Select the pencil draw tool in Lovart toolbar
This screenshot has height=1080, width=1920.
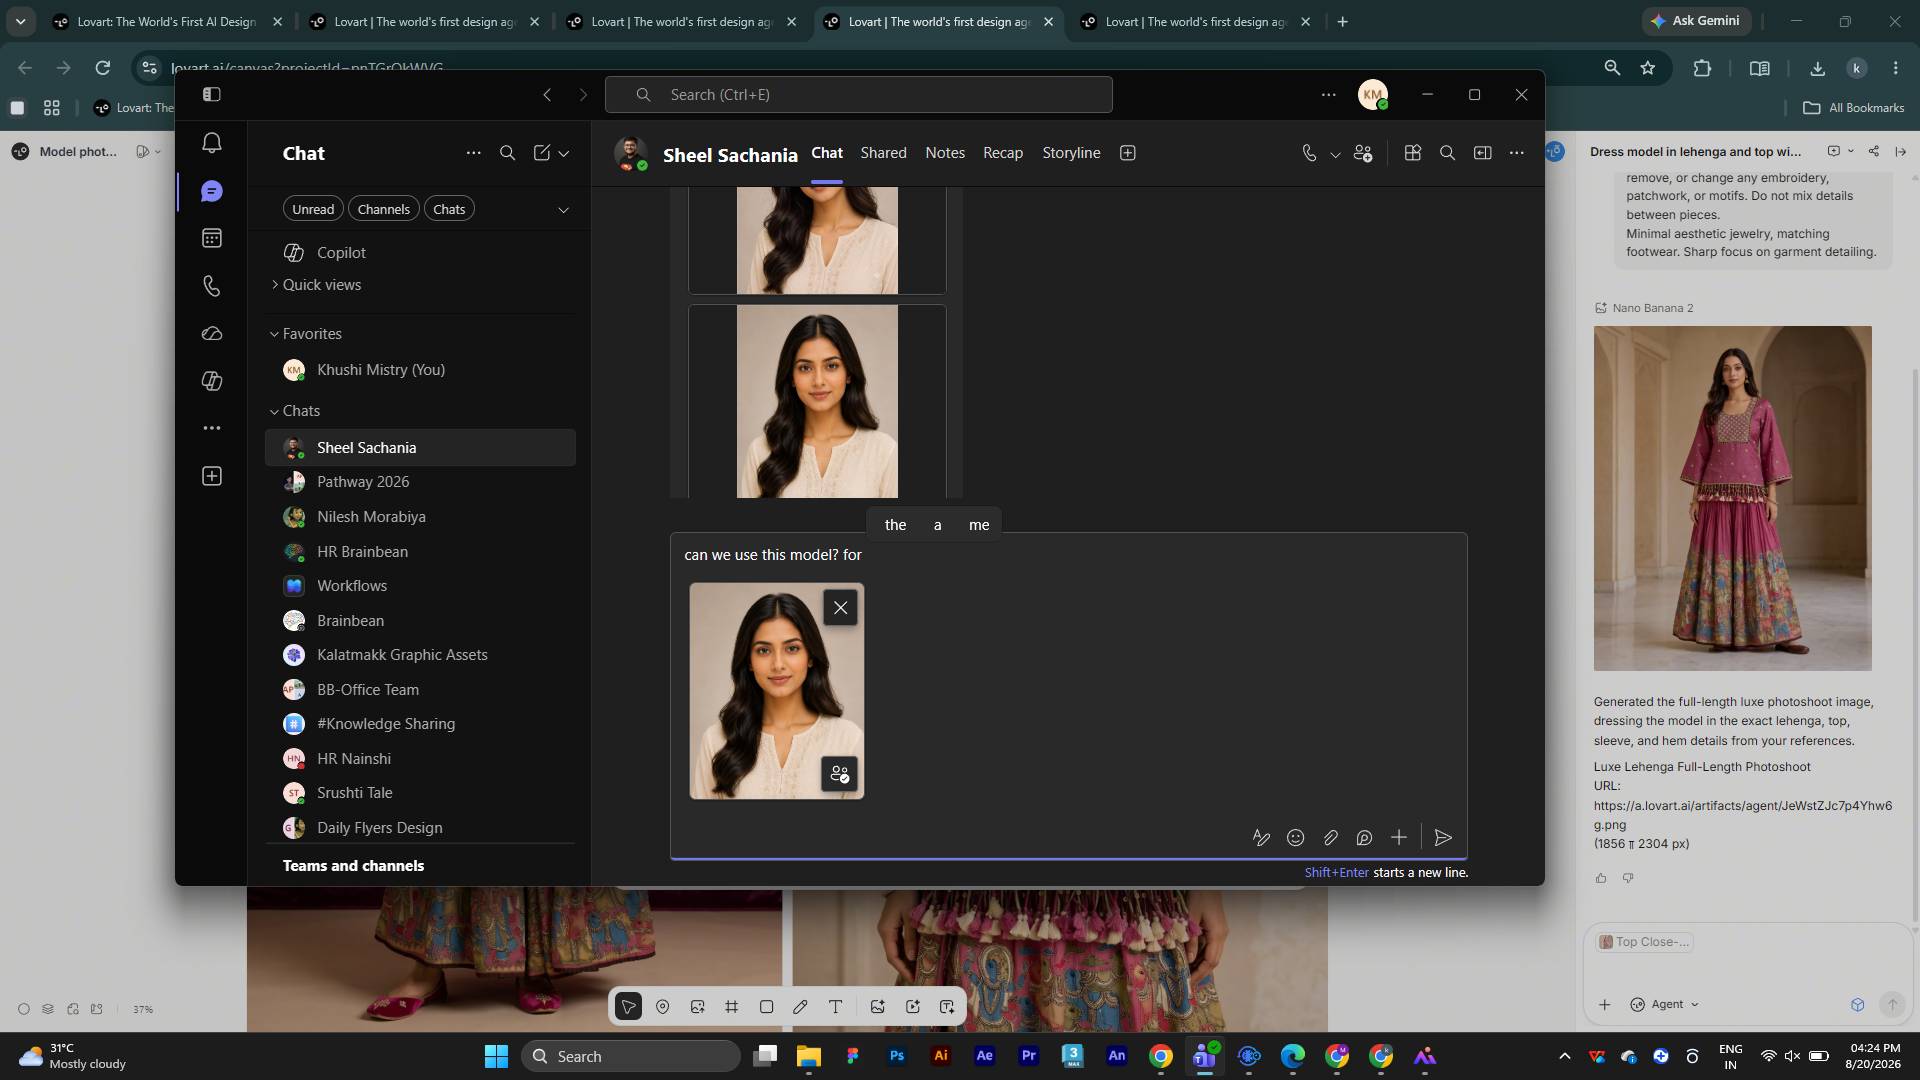point(800,1007)
